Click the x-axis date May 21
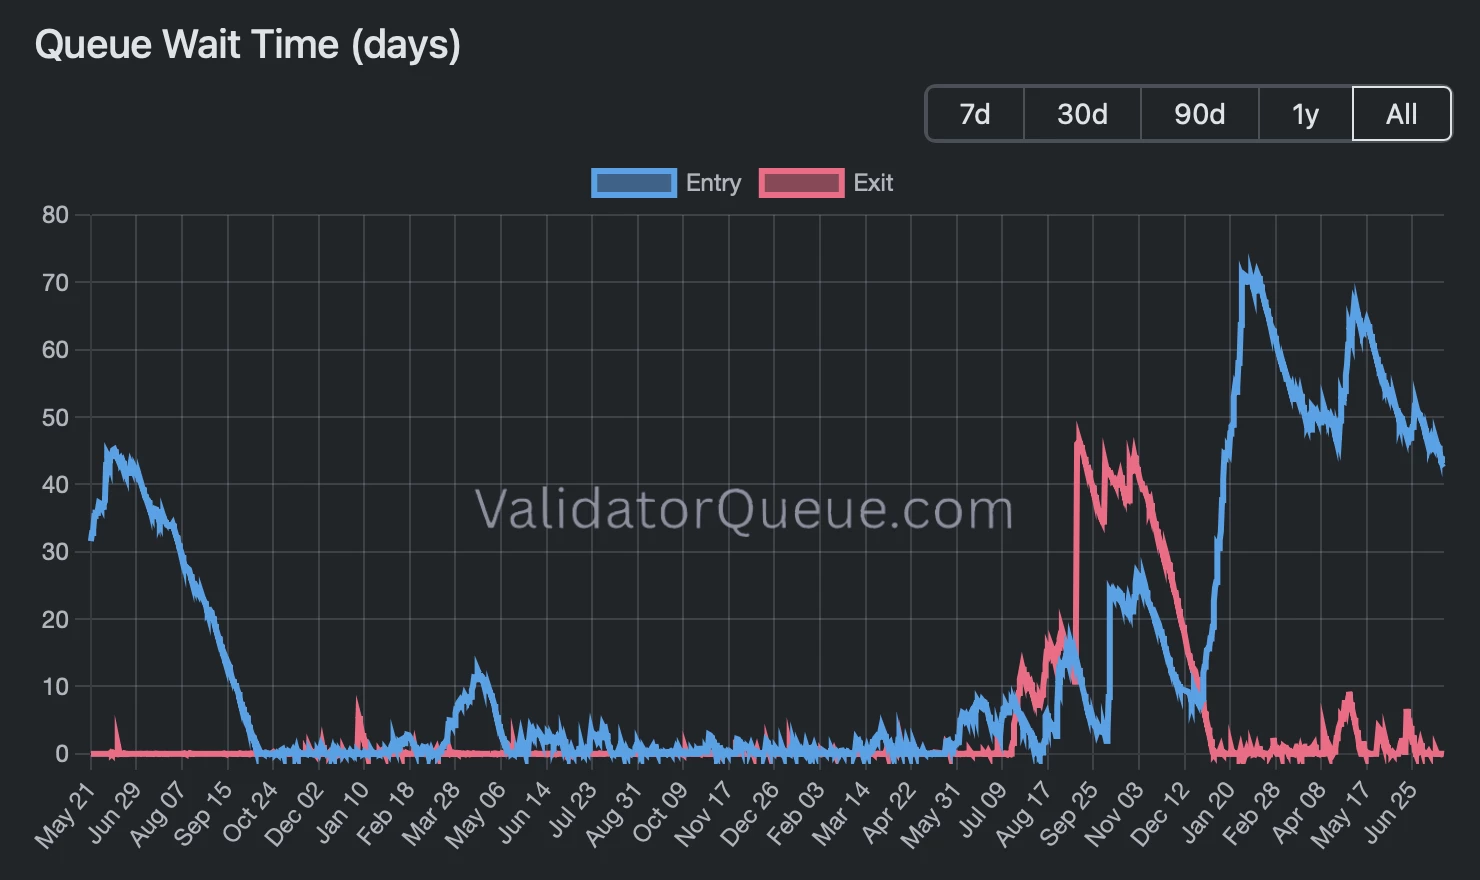Image resolution: width=1480 pixels, height=880 pixels. point(66,815)
